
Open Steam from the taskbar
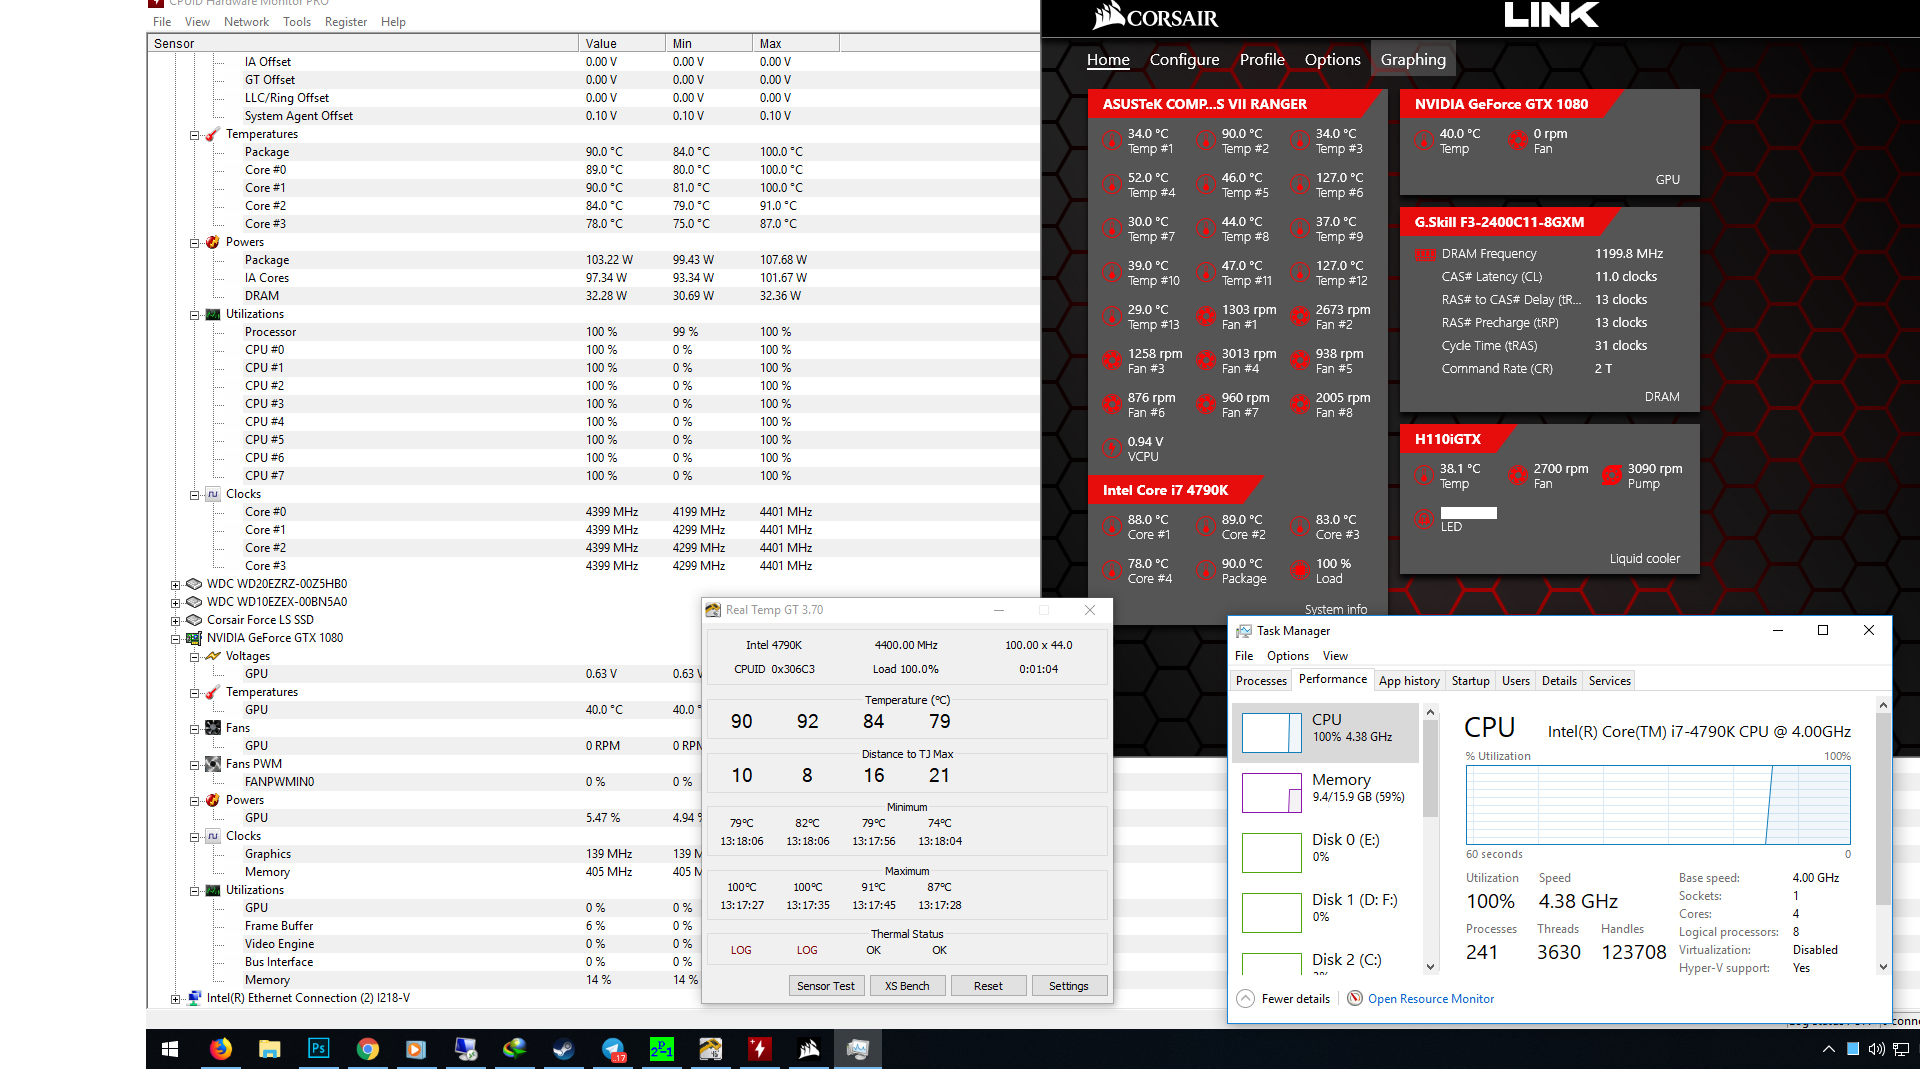564,1049
